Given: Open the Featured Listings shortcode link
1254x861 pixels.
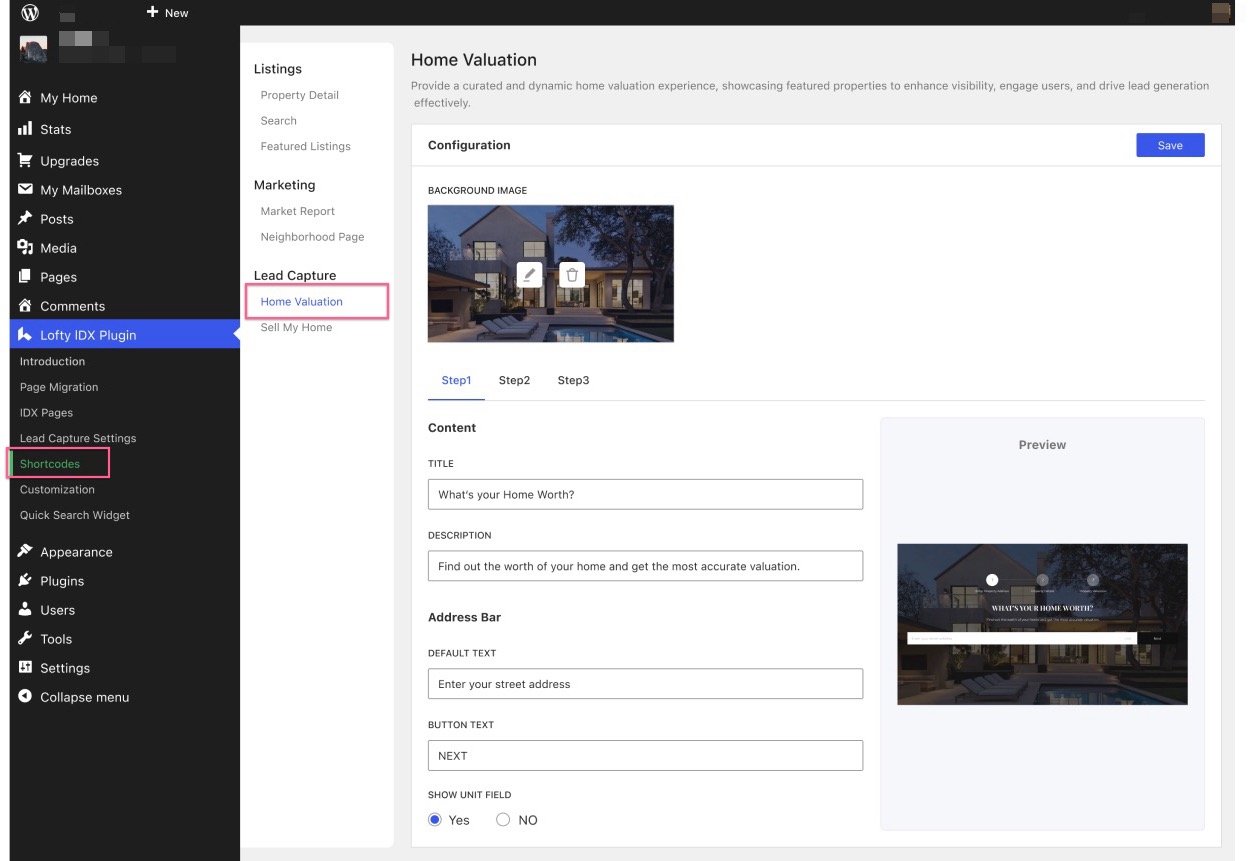Looking at the screenshot, I should 305,146.
